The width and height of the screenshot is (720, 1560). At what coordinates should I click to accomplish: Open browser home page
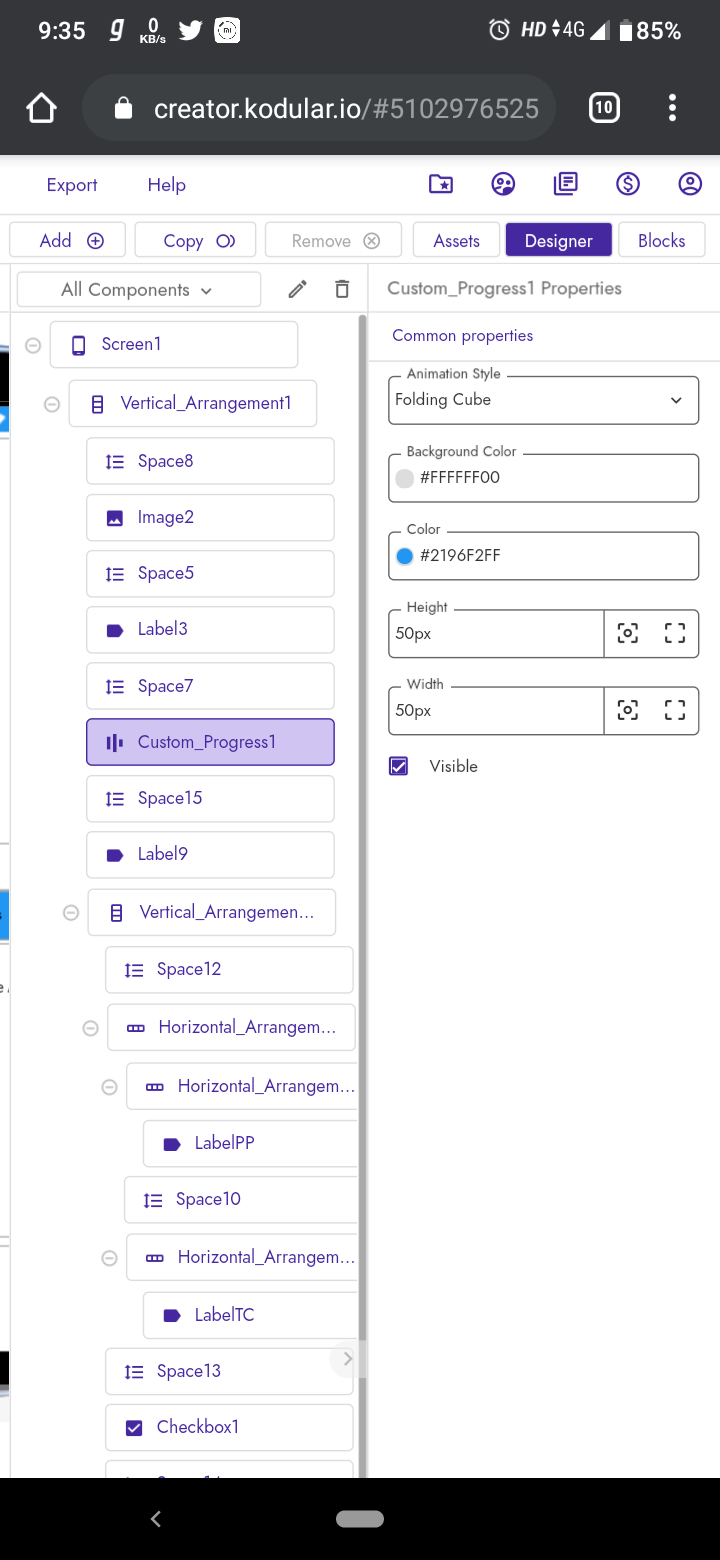41,108
